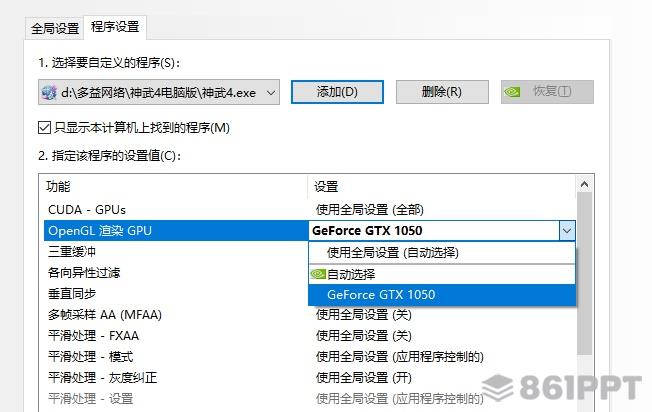Click the 删除(R) button
This screenshot has height=412, width=652.
tap(442, 91)
